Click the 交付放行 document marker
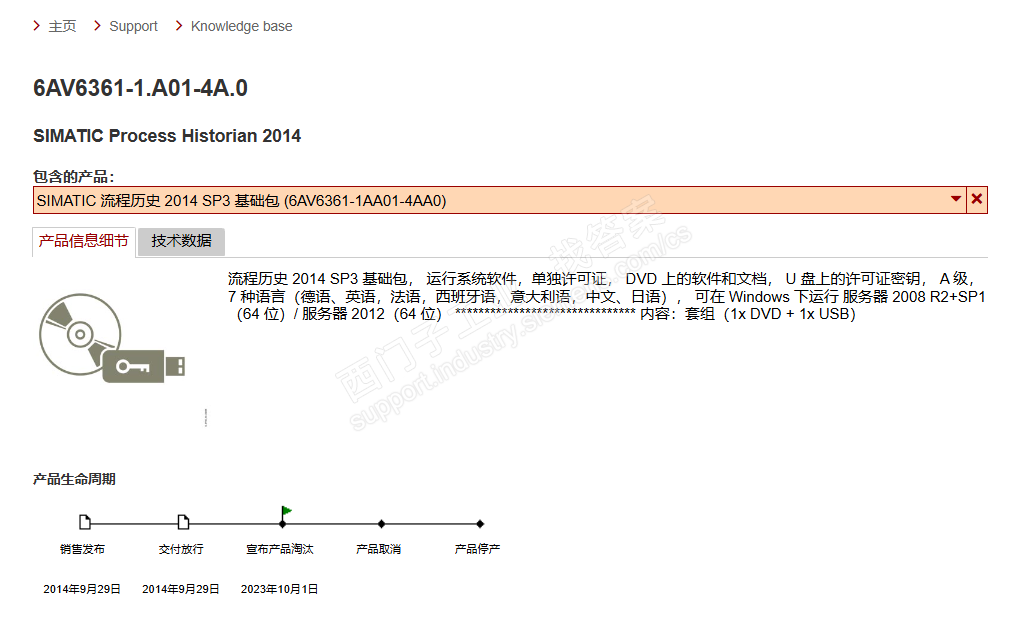Image resolution: width=1021 pixels, height=624 pixels. point(183,522)
